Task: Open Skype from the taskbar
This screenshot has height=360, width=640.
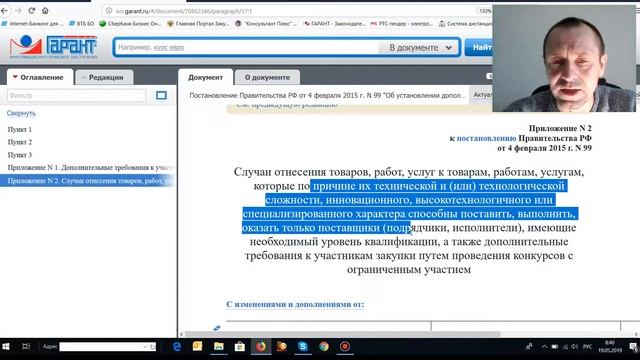Action: (x=303, y=347)
